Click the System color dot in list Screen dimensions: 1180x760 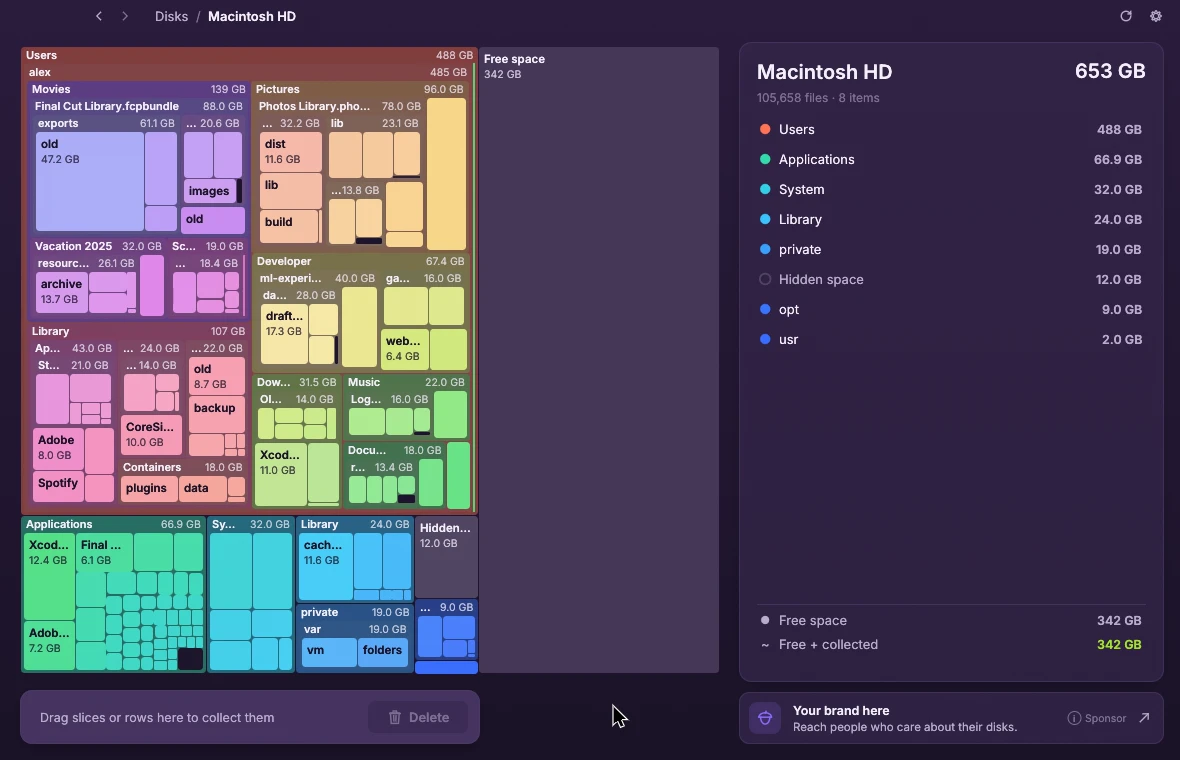765,190
